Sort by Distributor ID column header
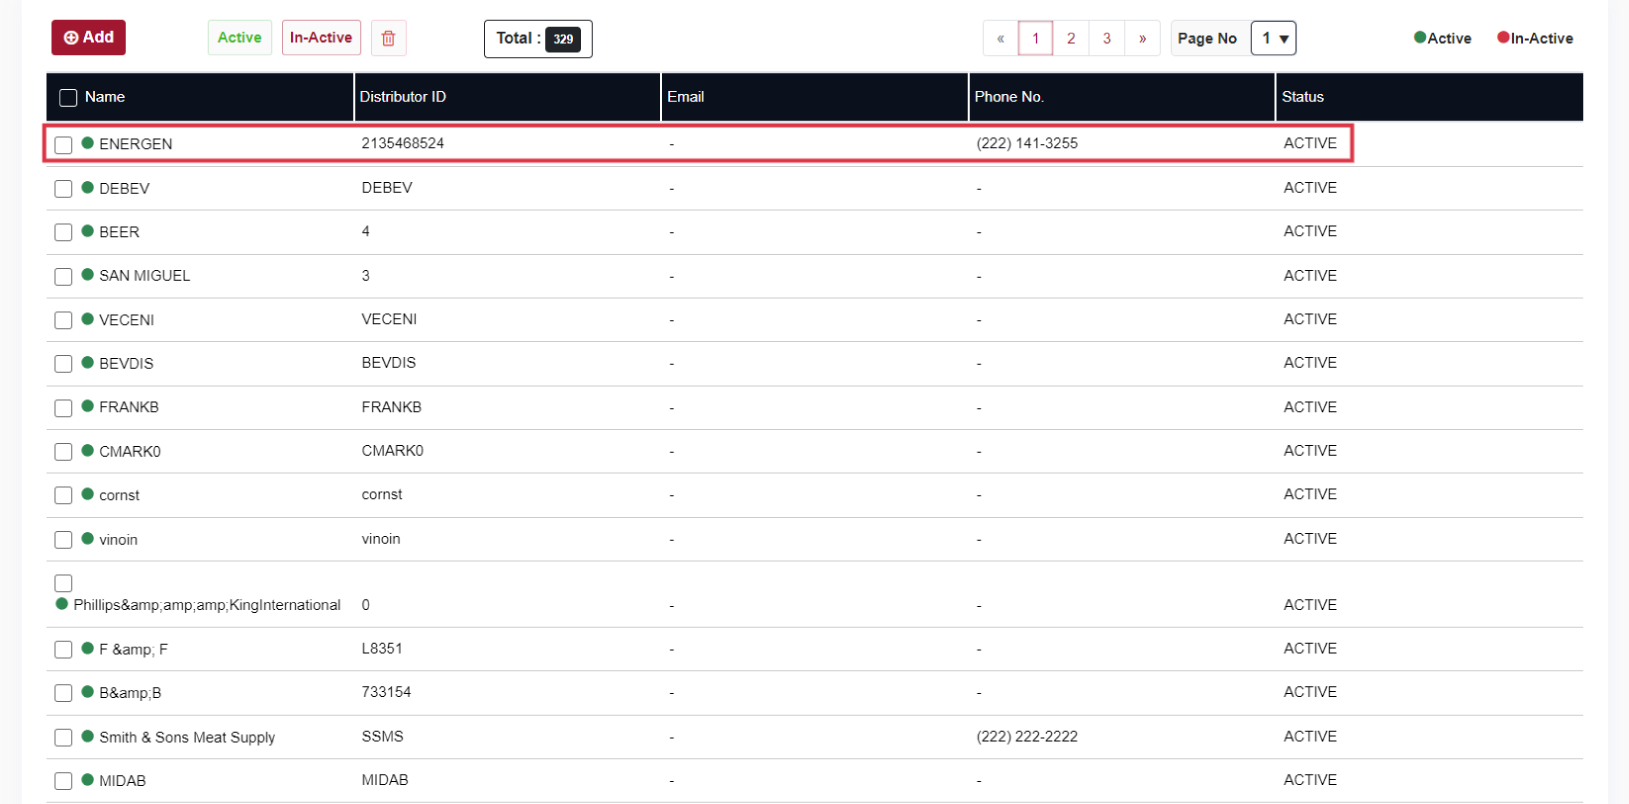The image size is (1629, 804). point(403,97)
